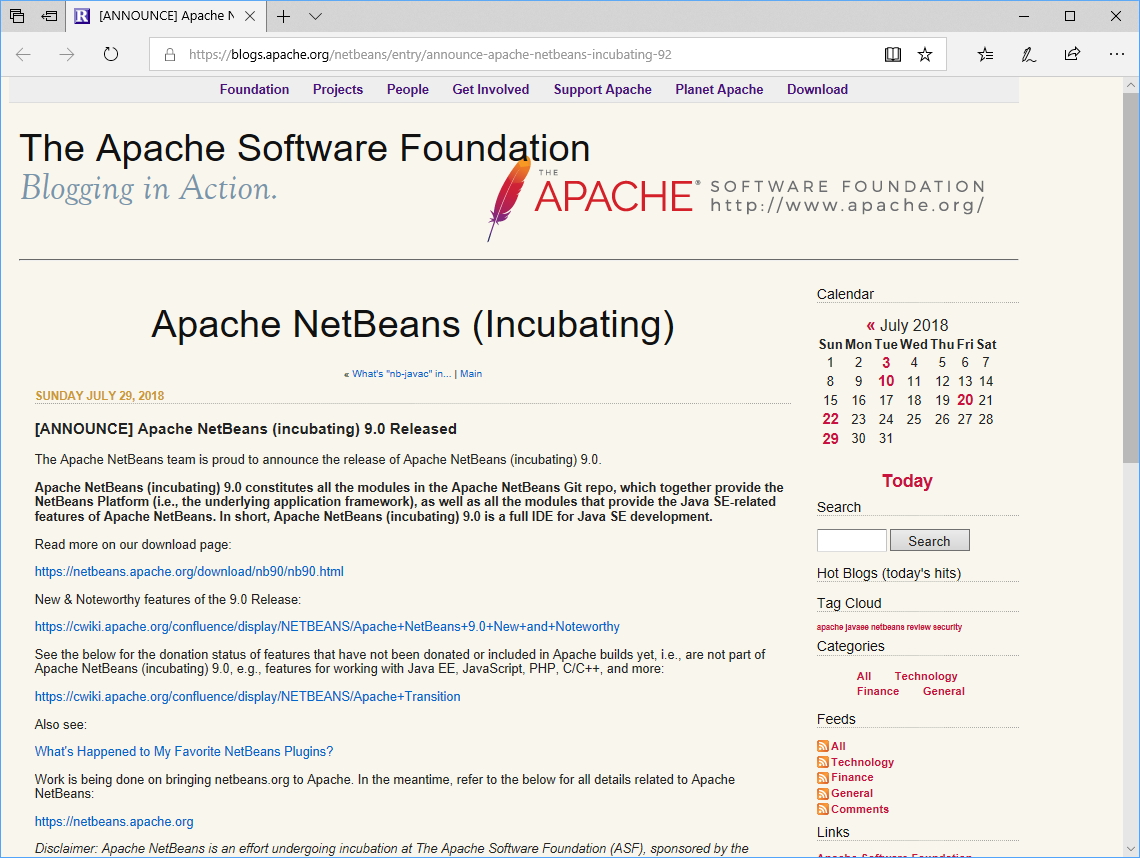
Task: Click inside the blog search input field
Action: 851,539
